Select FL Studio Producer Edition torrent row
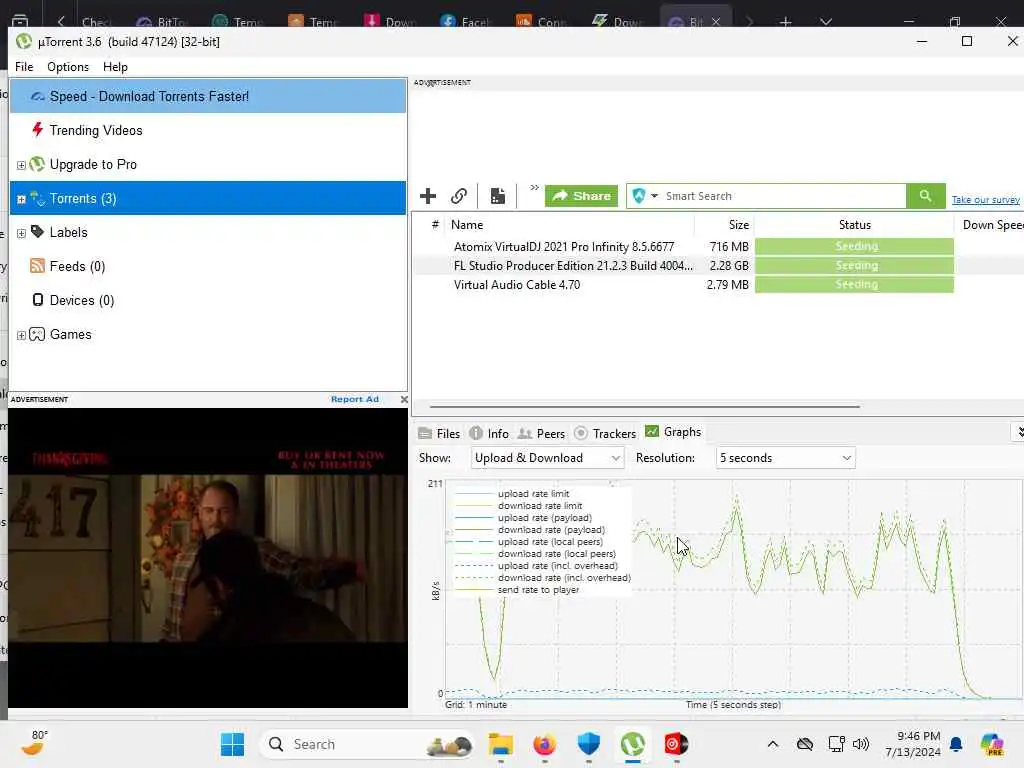Viewport: 1024px width, 768px height. (x=717, y=265)
